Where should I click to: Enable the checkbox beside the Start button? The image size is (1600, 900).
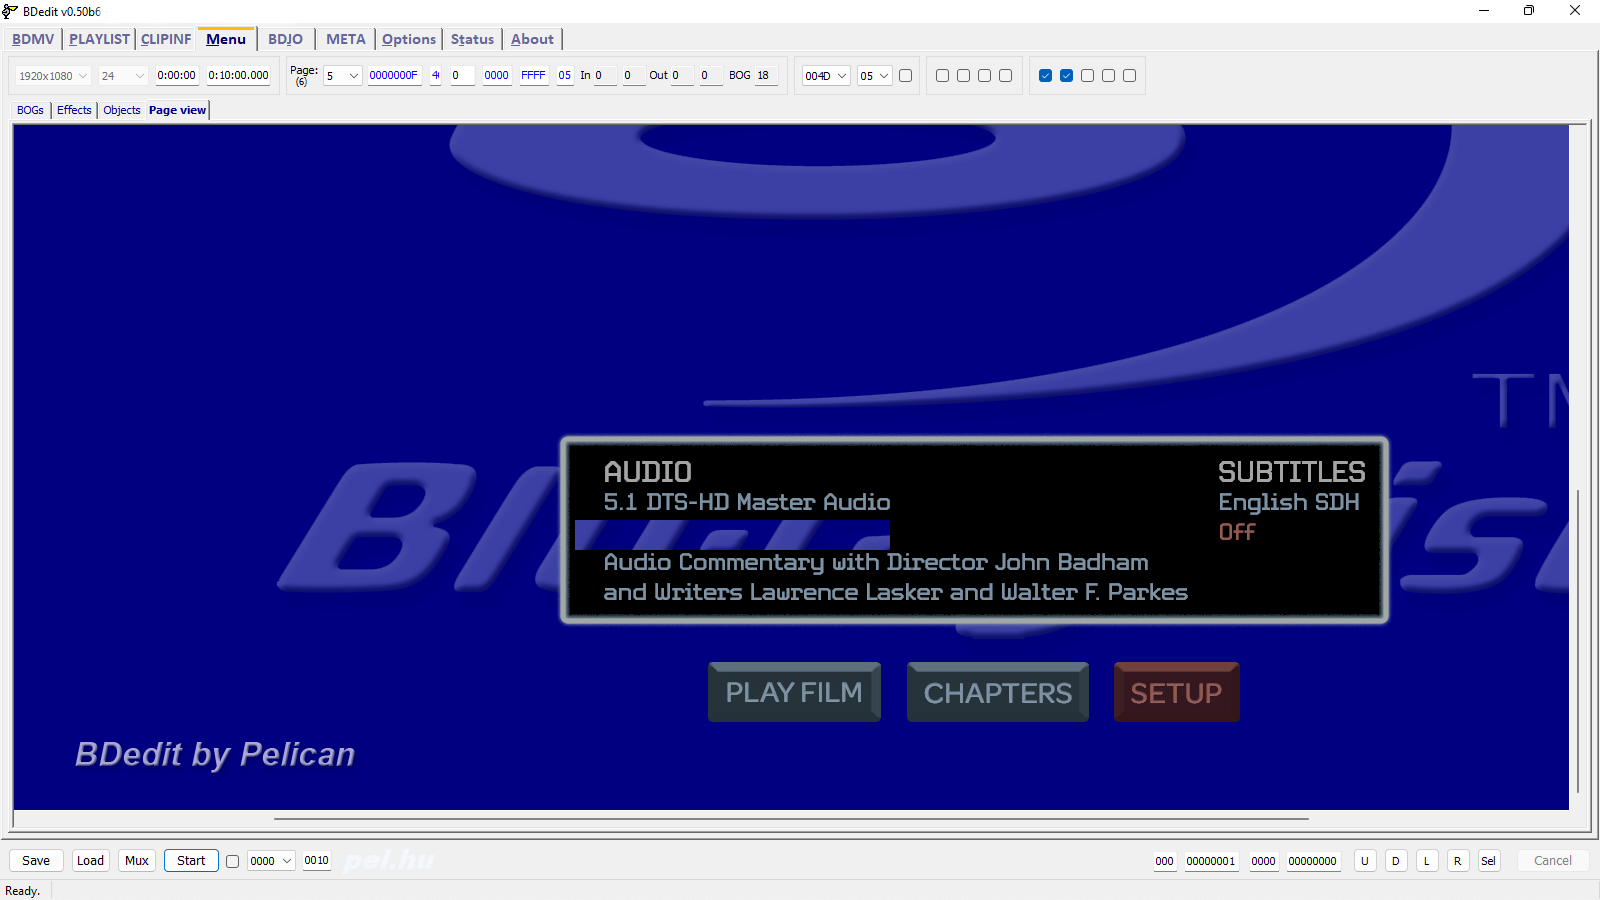point(233,861)
